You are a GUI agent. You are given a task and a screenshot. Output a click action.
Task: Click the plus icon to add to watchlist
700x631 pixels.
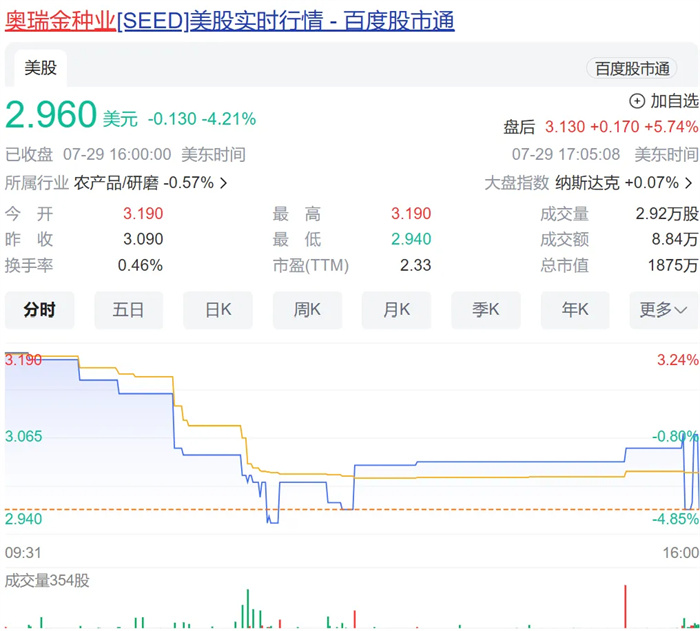[x=637, y=101]
